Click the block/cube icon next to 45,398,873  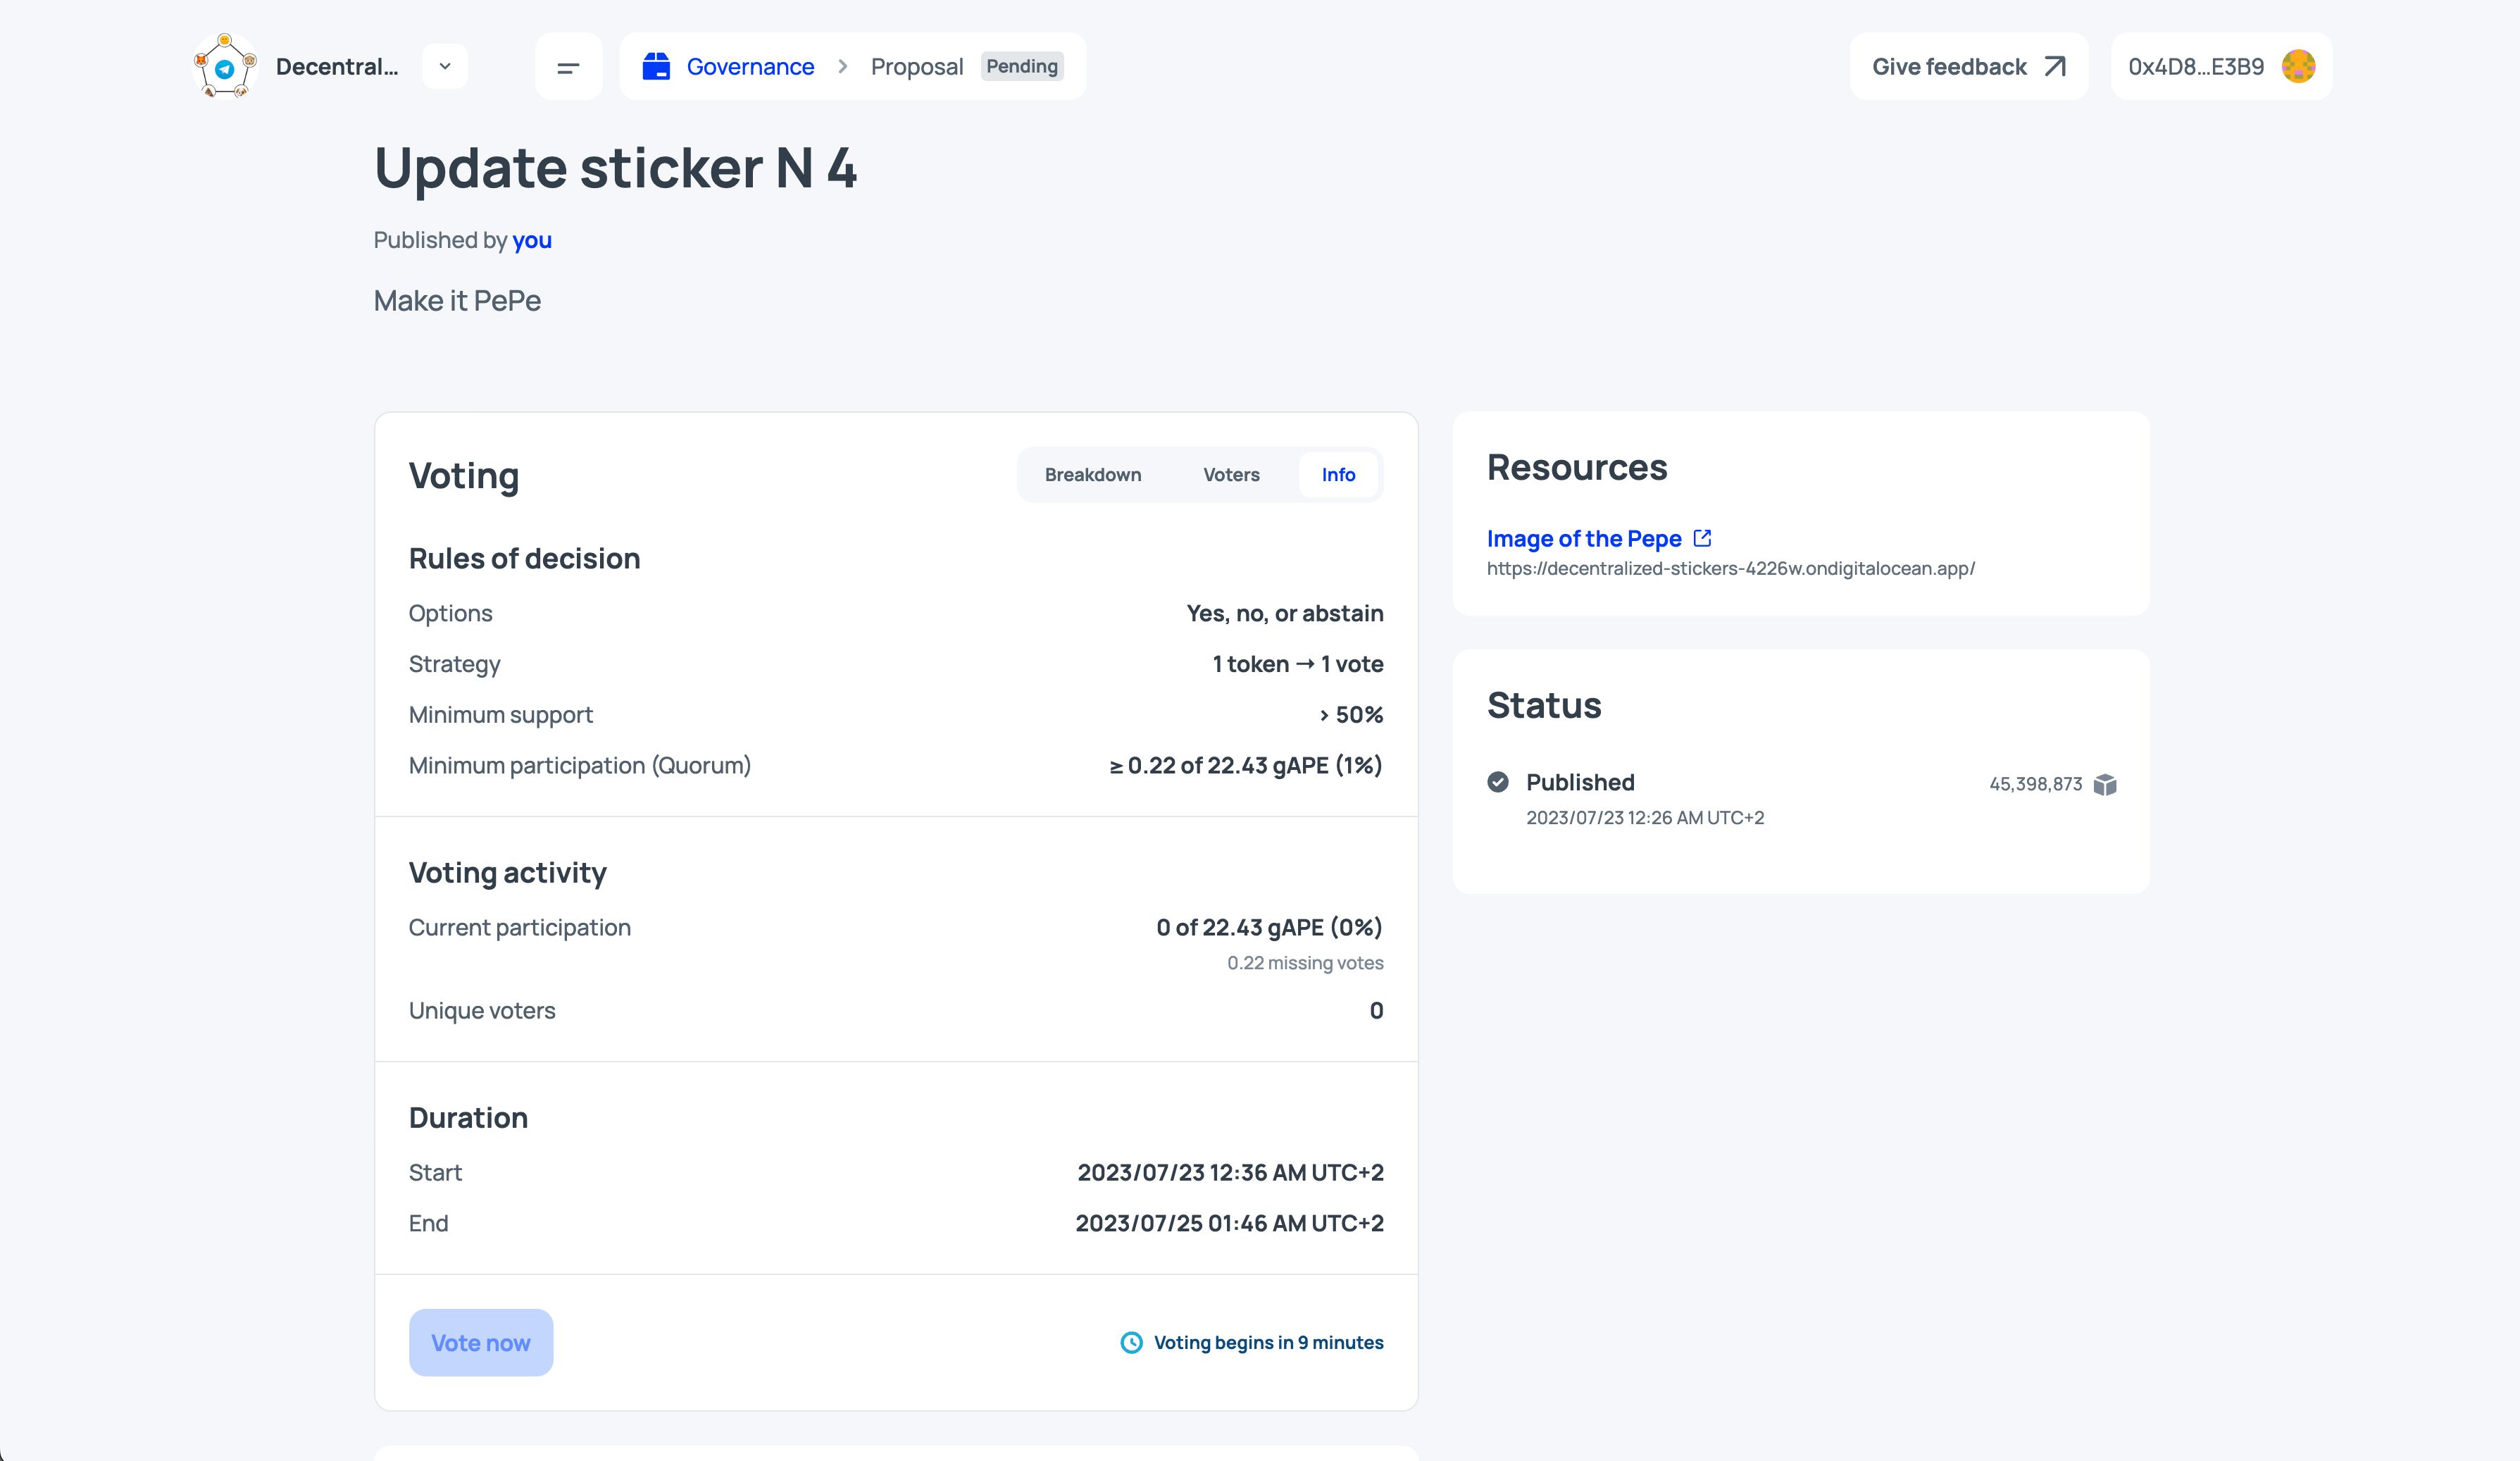2104,785
